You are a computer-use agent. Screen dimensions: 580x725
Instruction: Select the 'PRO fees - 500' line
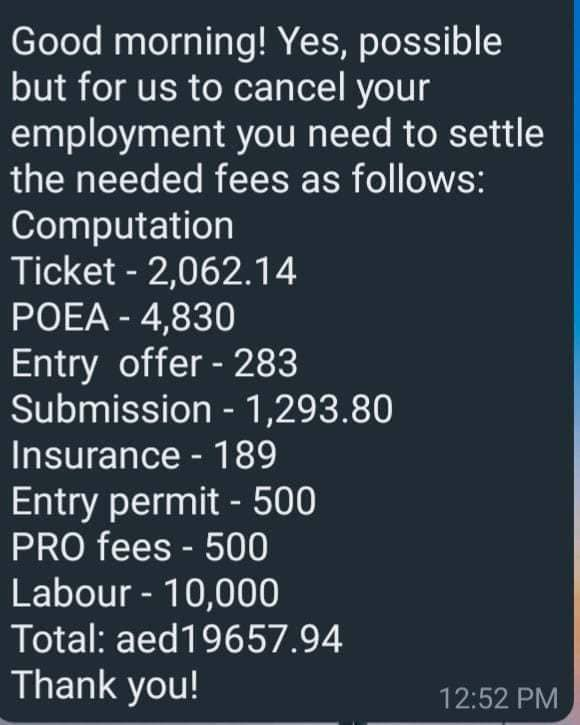pyautogui.click(x=139, y=547)
